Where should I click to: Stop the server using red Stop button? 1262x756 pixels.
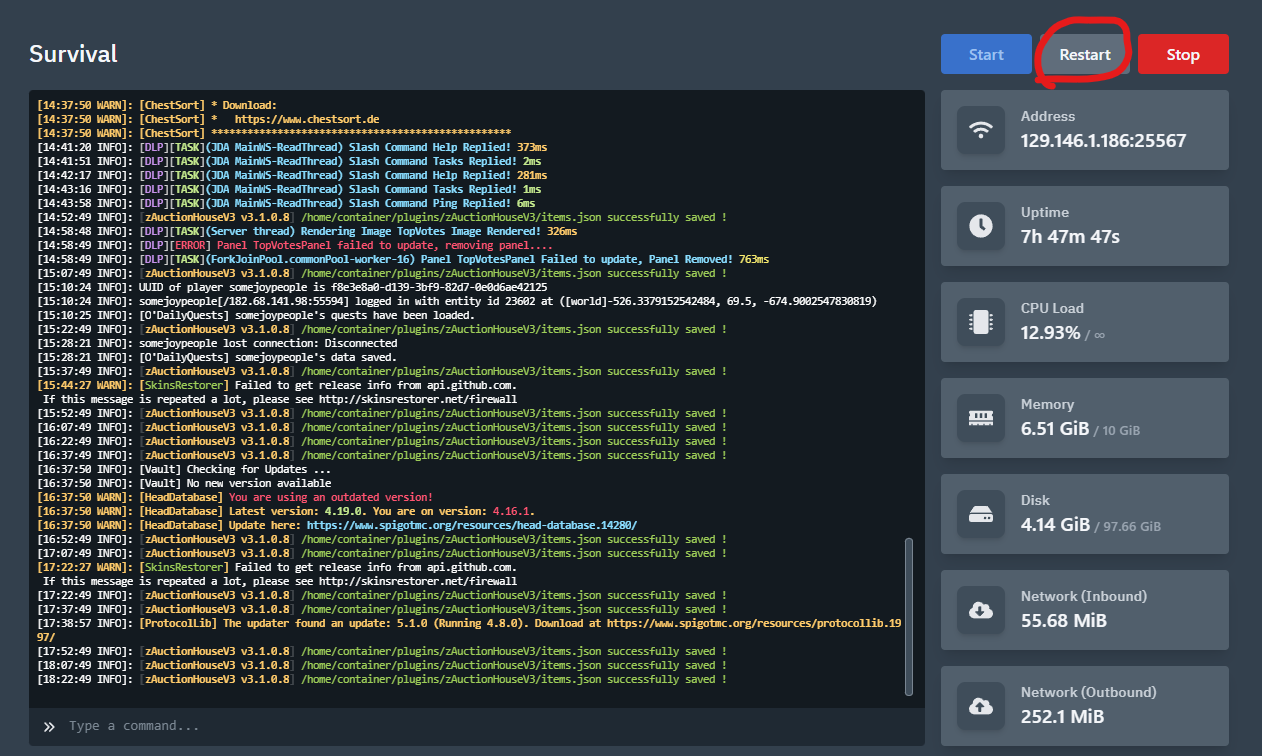tap(1182, 54)
